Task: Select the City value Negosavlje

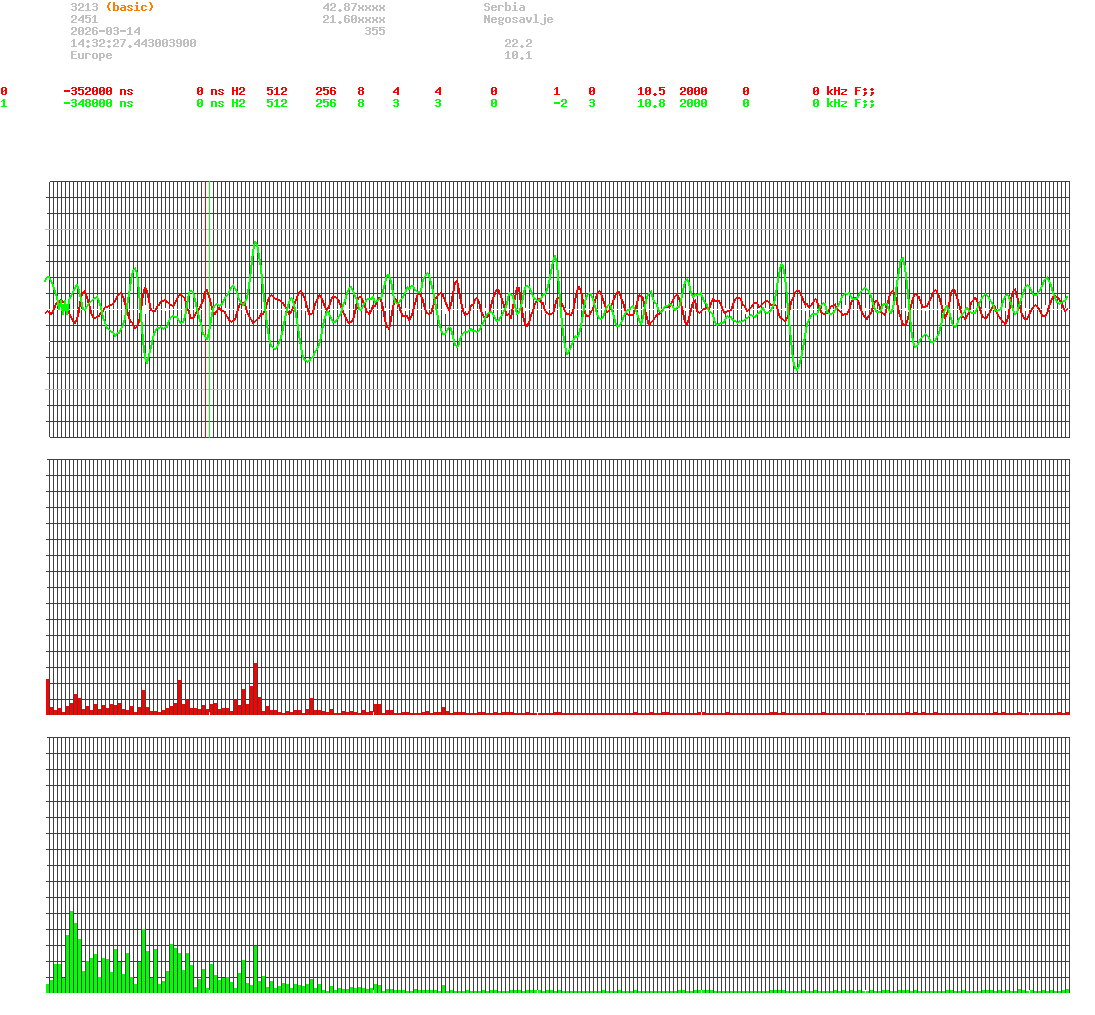Action: [517, 18]
